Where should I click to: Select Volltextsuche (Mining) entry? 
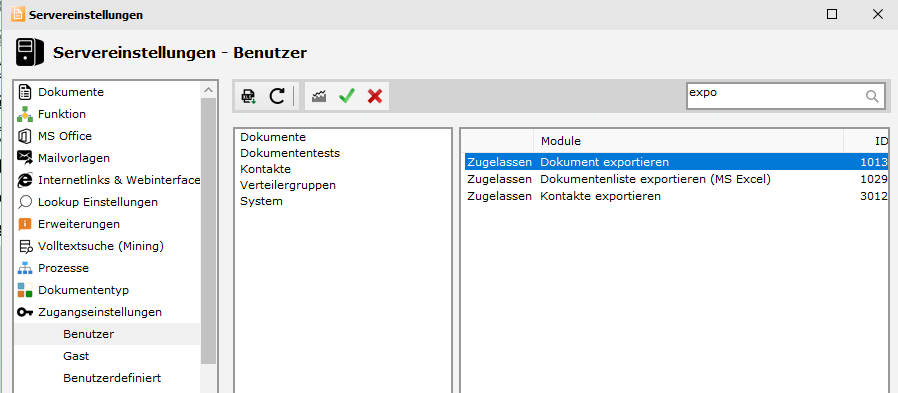tap(101, 246)
